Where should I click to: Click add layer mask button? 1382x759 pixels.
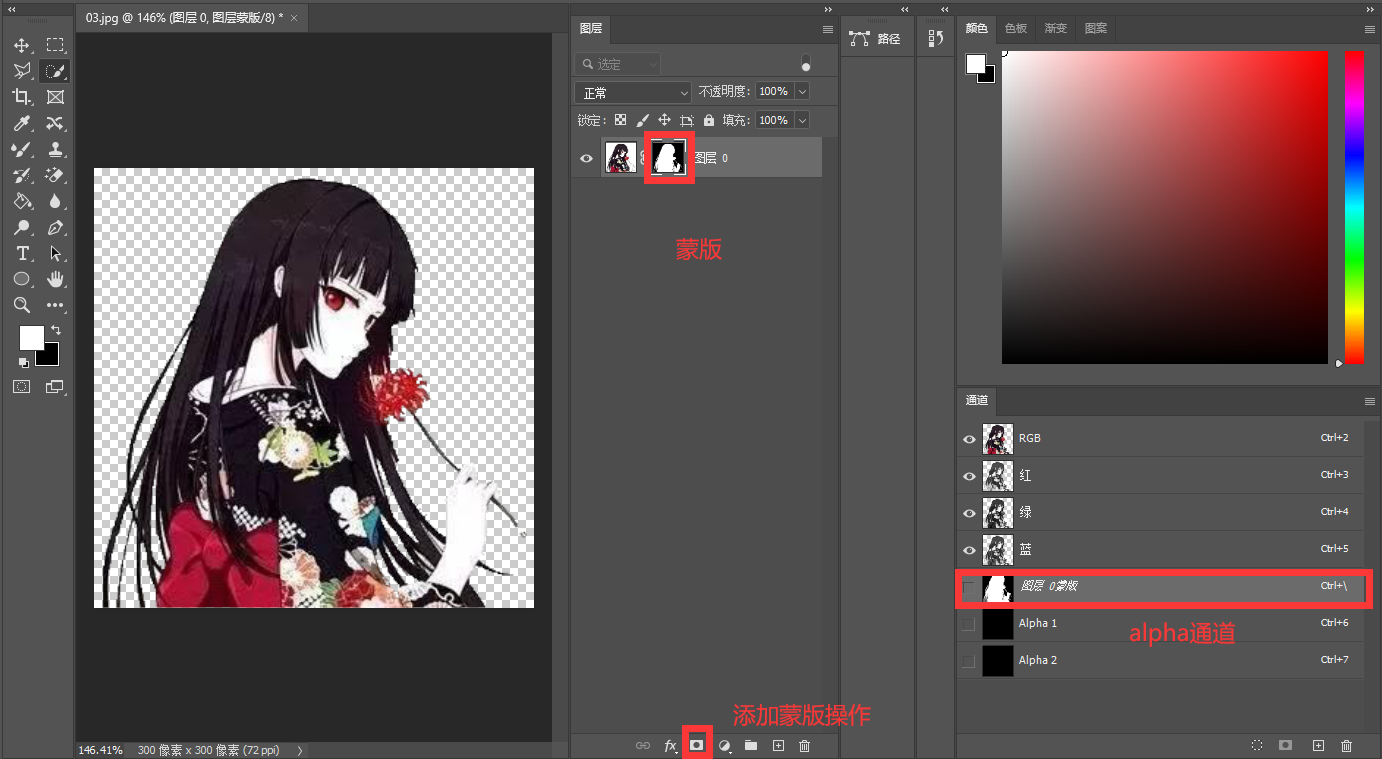[697, 745]
